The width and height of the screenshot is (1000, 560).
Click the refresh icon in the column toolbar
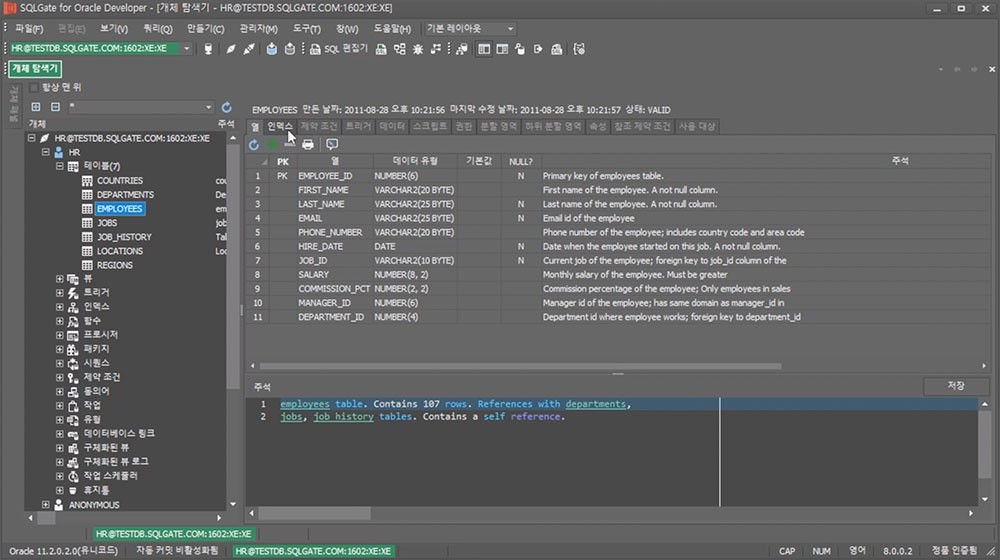pyautogui.click(x=254, y=145)
